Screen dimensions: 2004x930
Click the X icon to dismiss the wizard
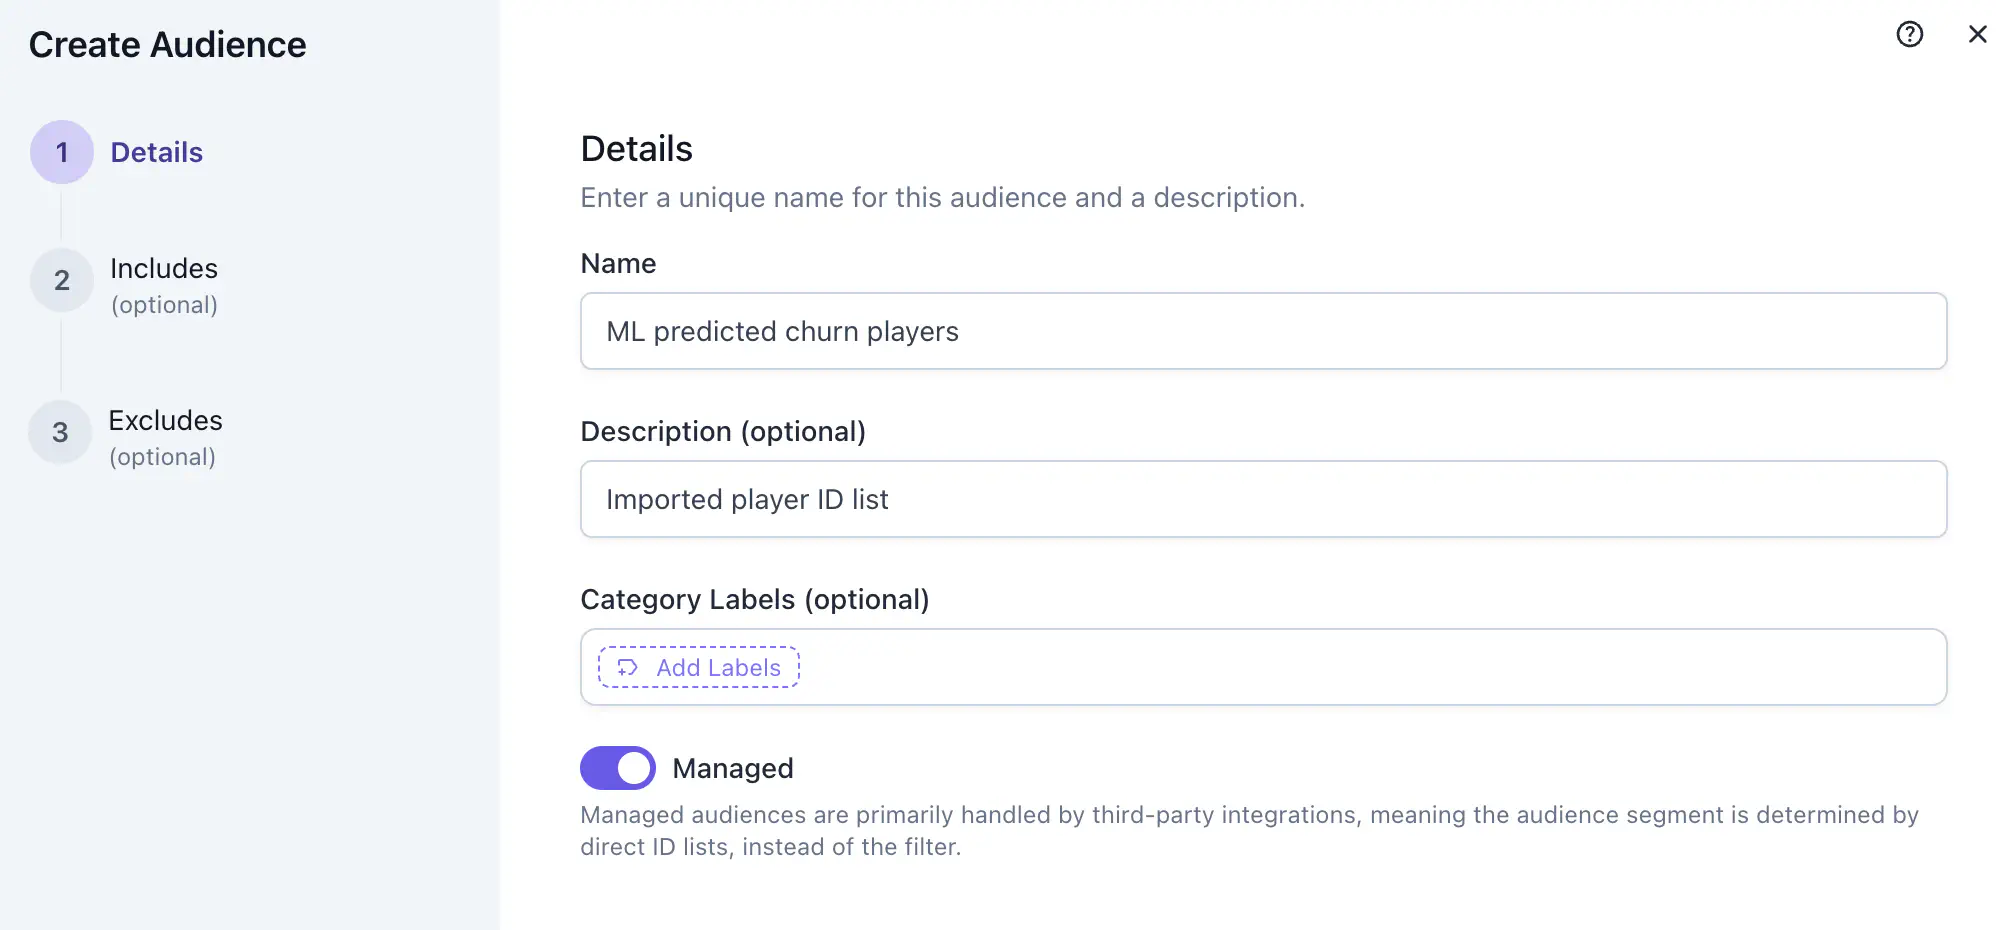tap(1978, 34)
